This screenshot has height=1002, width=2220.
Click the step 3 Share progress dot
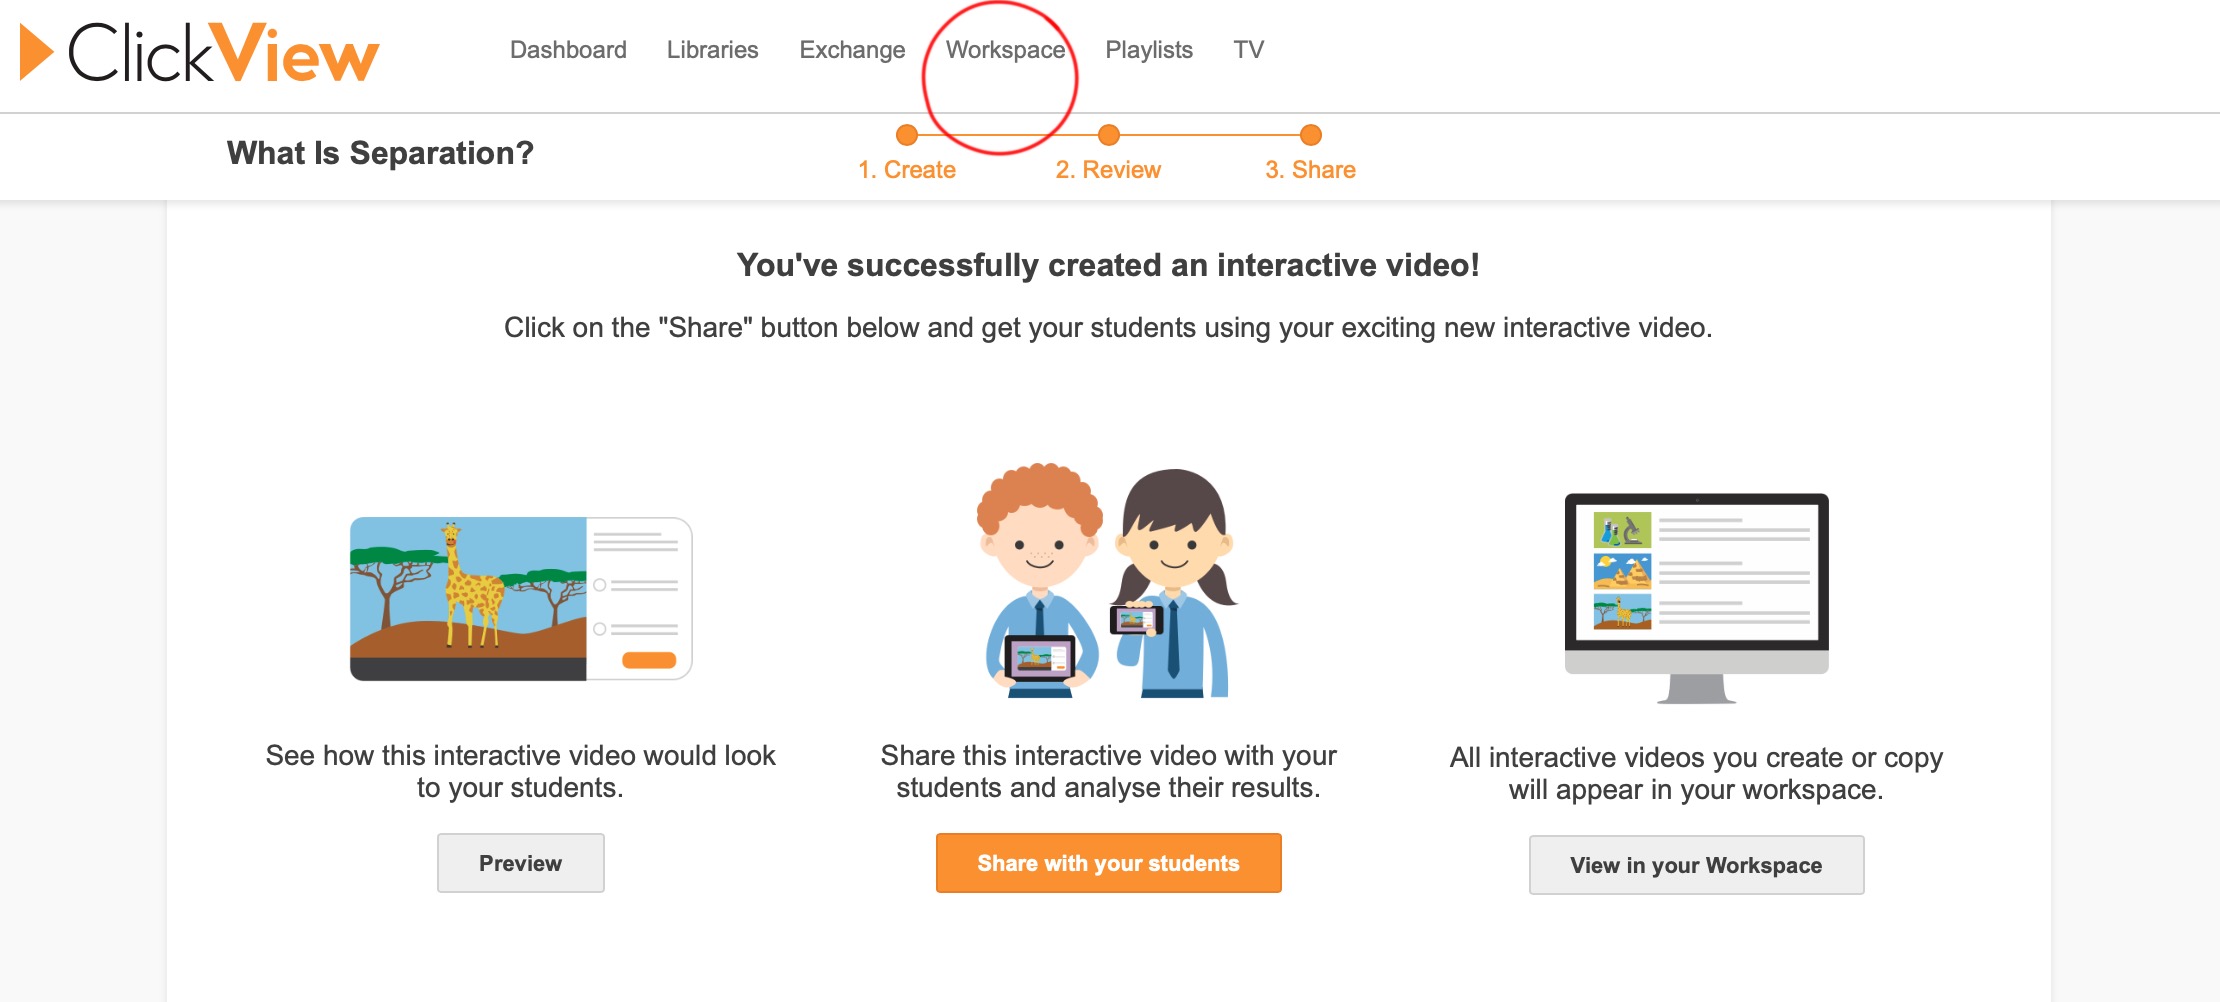[1310, 135]
